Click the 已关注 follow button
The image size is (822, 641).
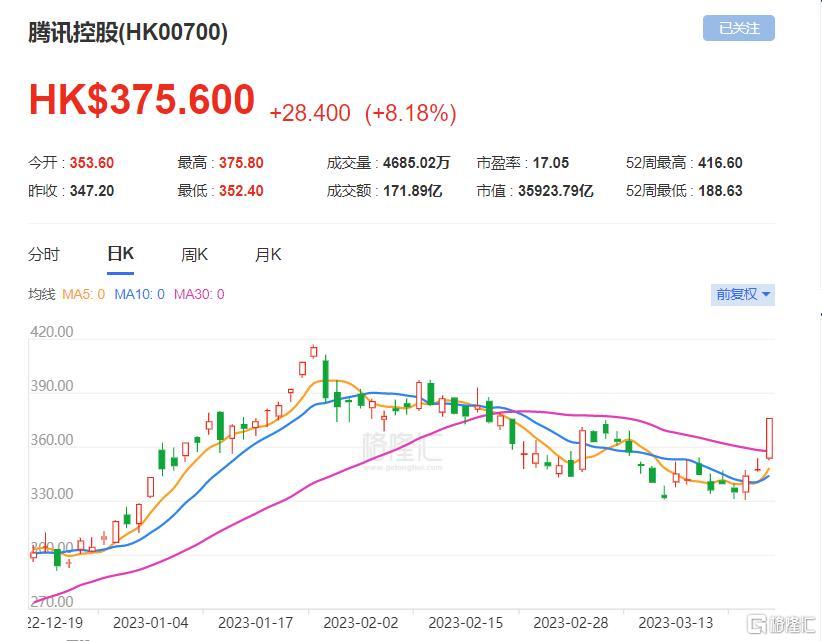[x=738, y=28]
